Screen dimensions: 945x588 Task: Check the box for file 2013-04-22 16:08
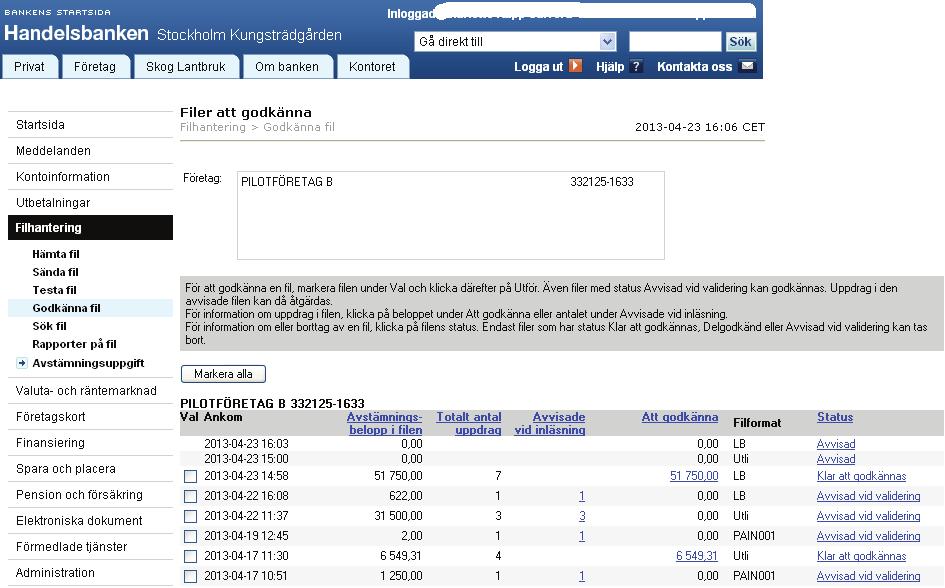190,496
